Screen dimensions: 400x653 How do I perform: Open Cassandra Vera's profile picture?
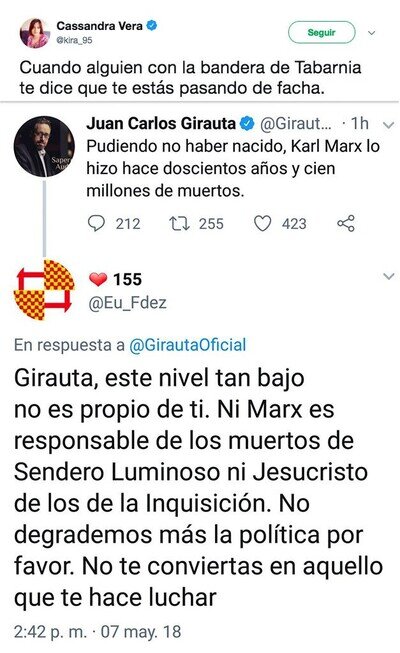click(x=34, y=33)
